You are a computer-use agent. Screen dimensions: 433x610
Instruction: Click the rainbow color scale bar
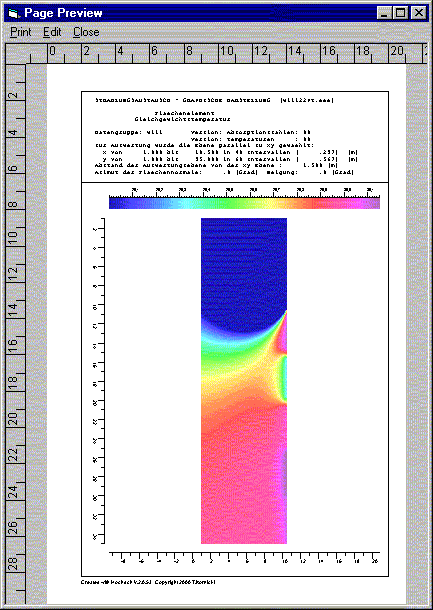pyautogui.click(x=244, y=203)
